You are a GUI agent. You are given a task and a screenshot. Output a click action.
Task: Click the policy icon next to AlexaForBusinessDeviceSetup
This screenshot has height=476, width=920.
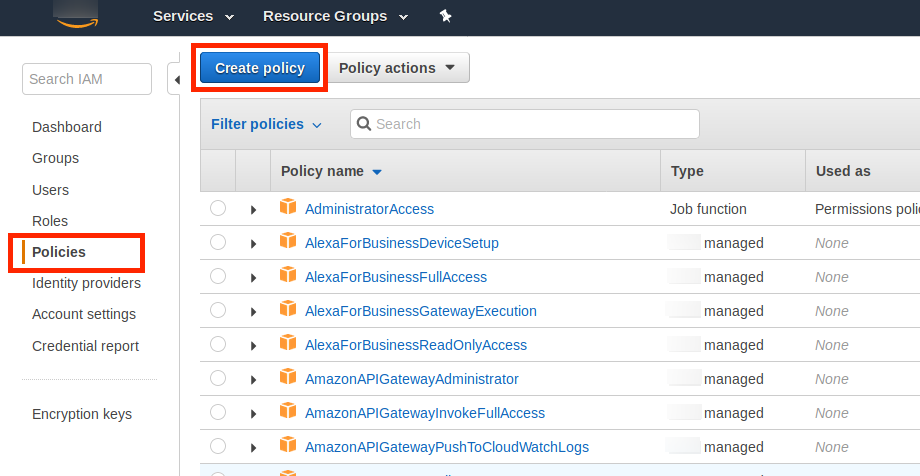[x=288, y=242]
